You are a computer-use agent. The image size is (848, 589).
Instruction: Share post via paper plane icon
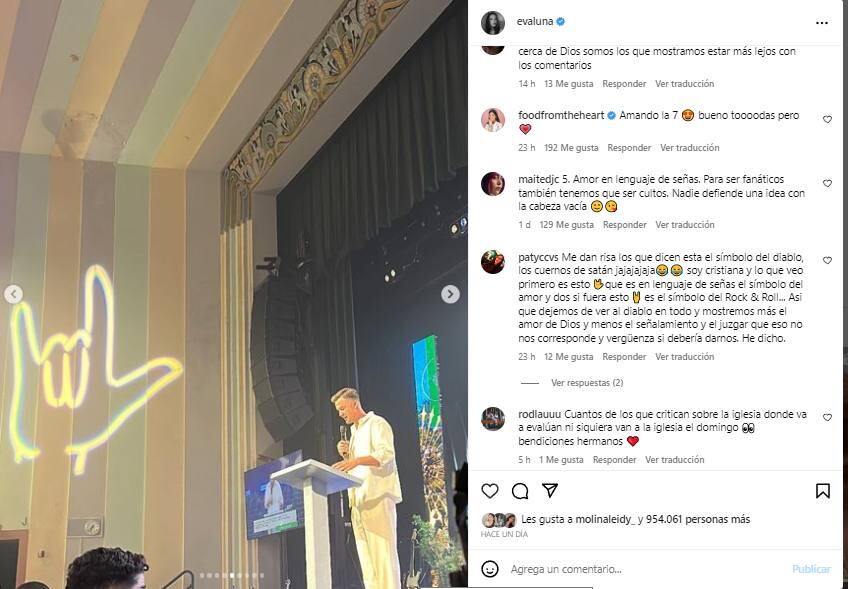(x=550, y=490)
